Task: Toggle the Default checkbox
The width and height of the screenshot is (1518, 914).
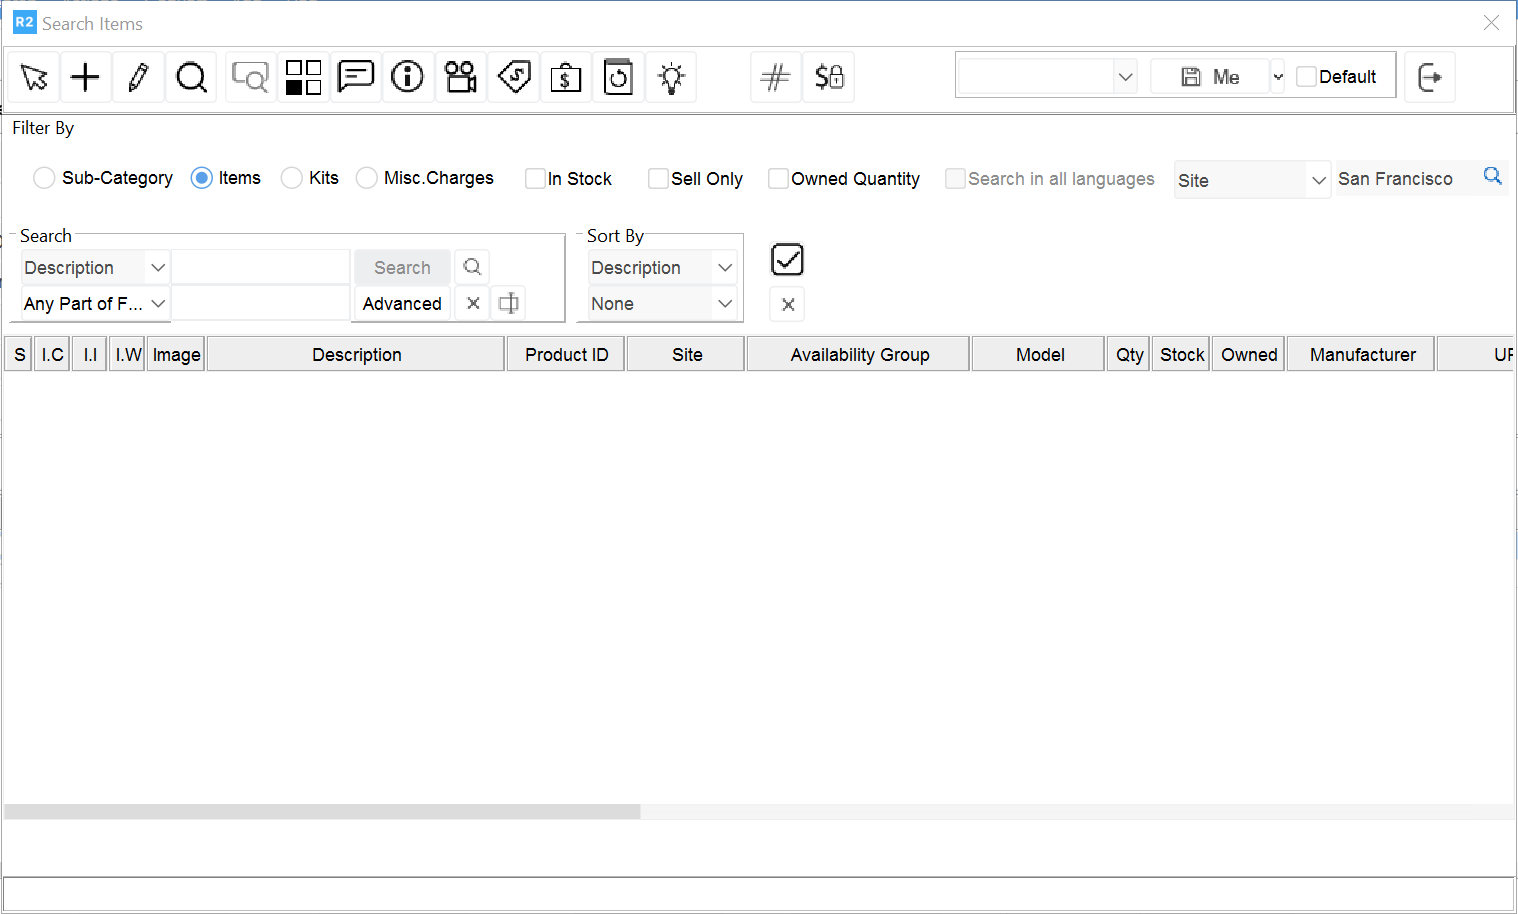Action: click(x=1306, y=77)
